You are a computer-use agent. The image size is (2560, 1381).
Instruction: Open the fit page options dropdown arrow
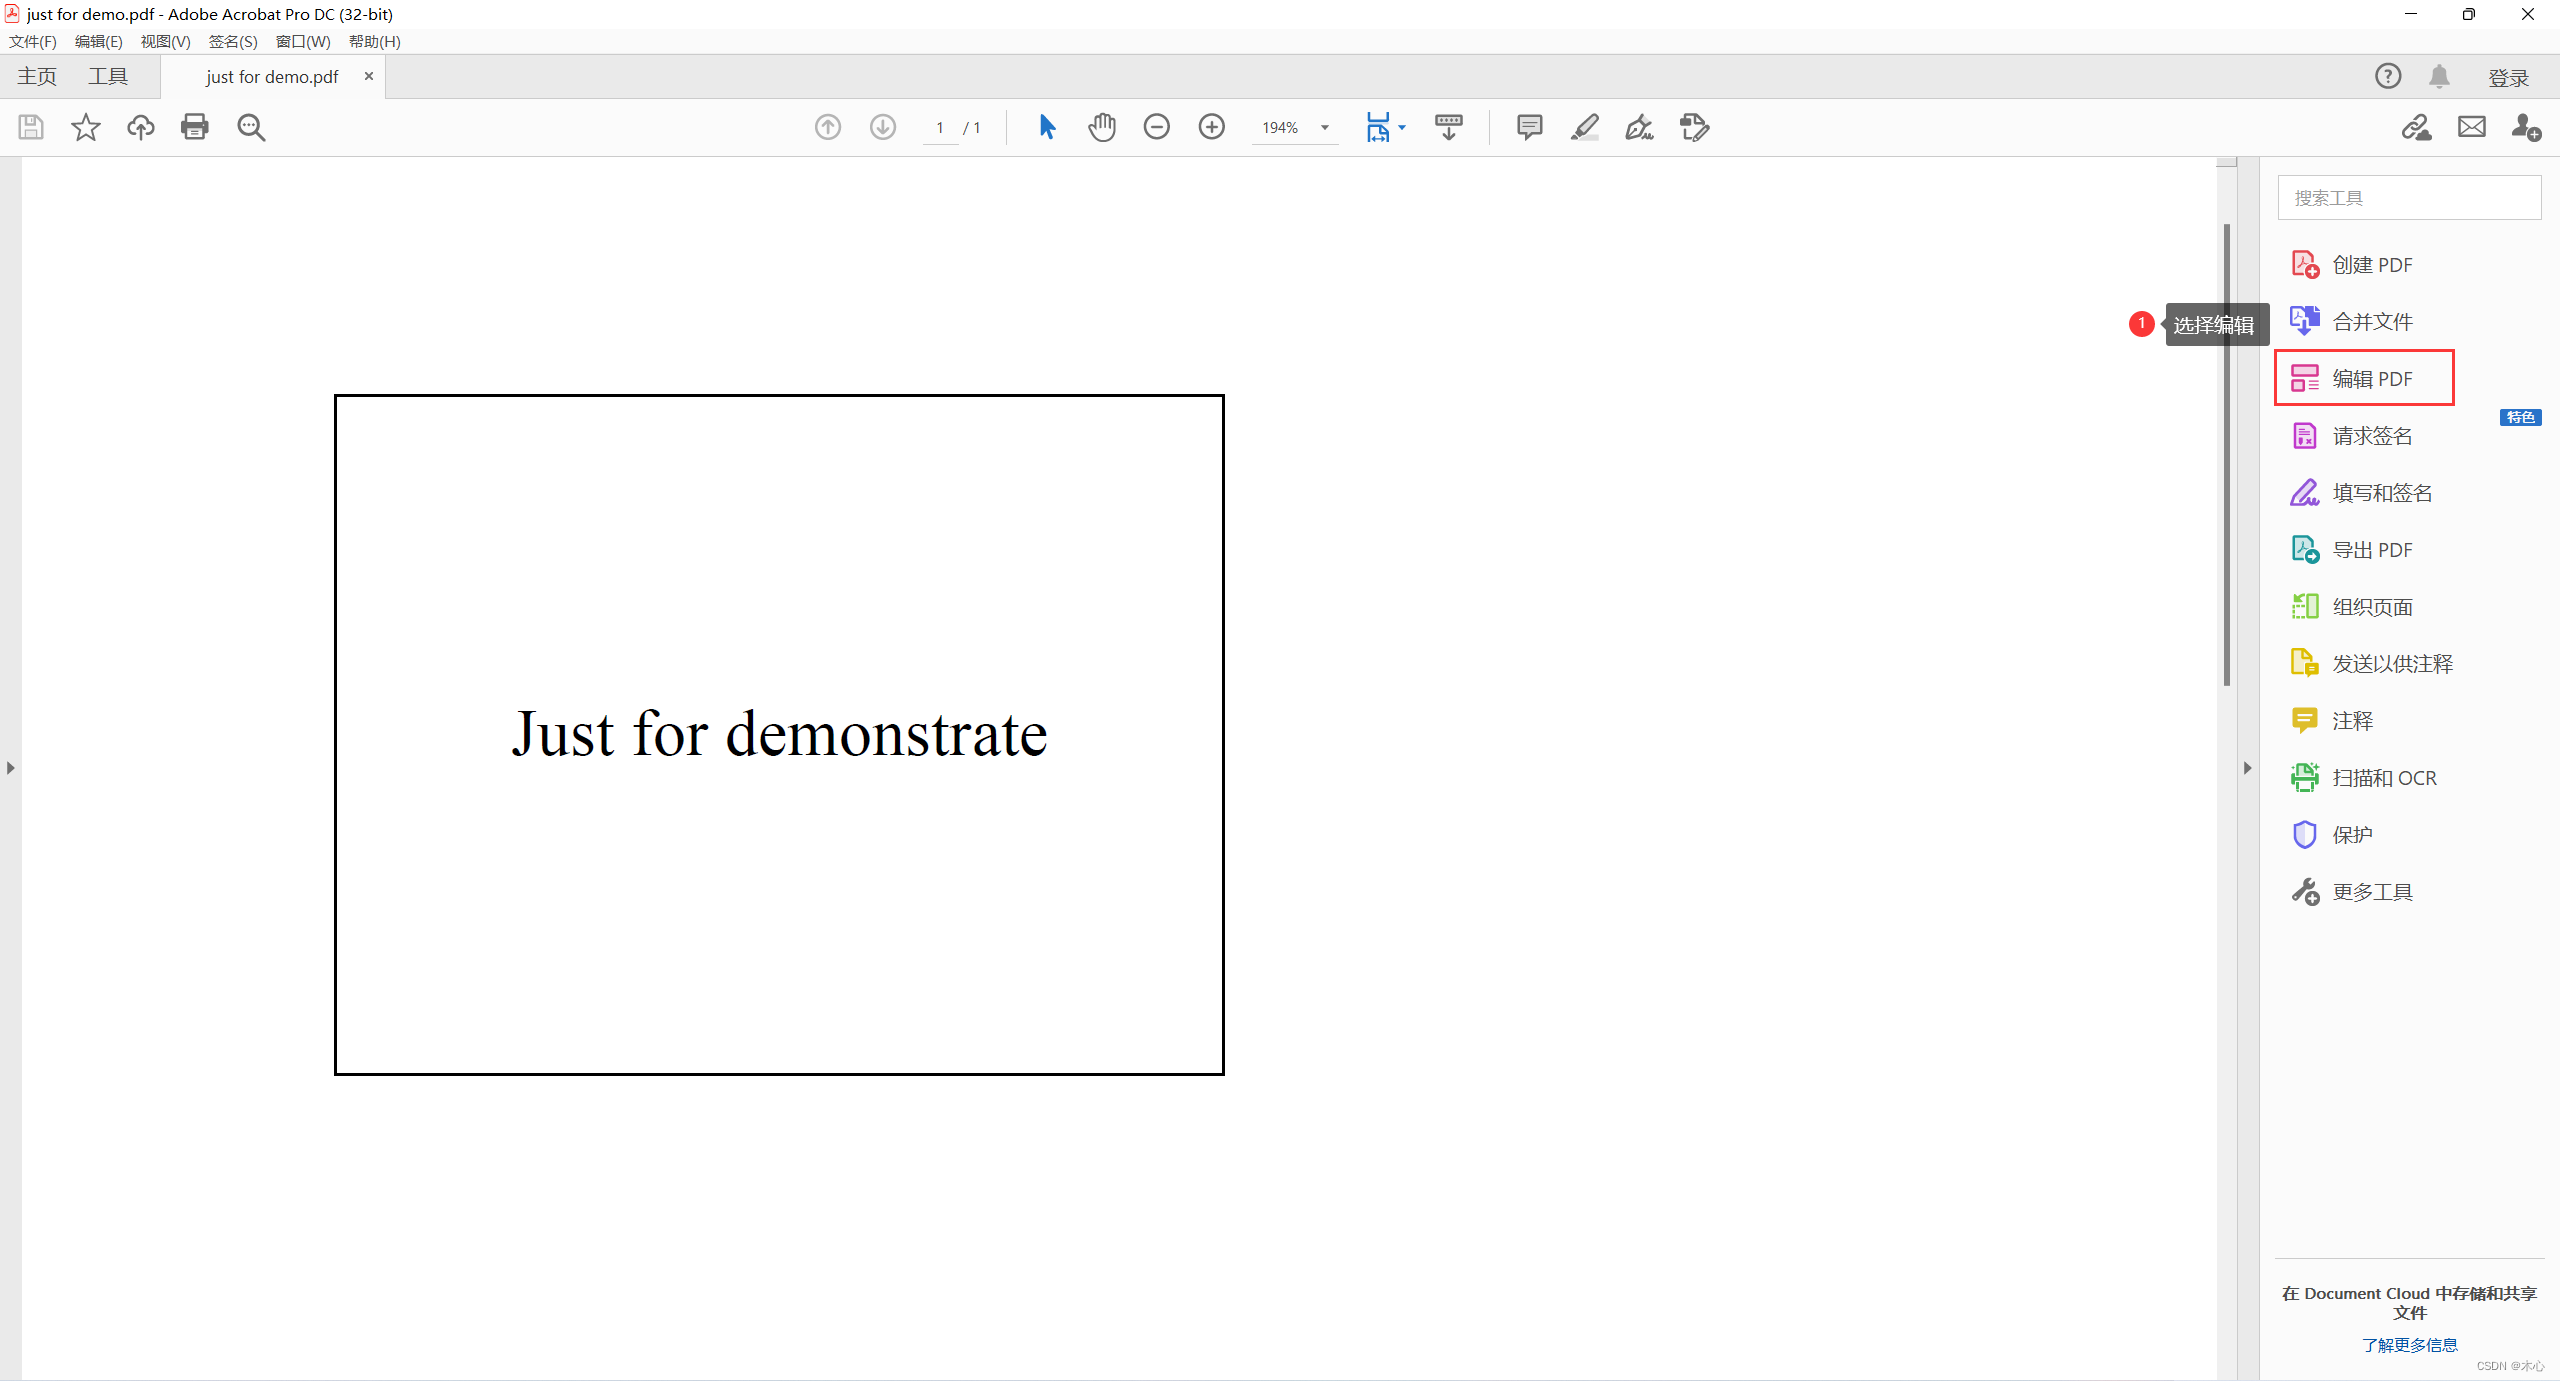pos(1402,128)
